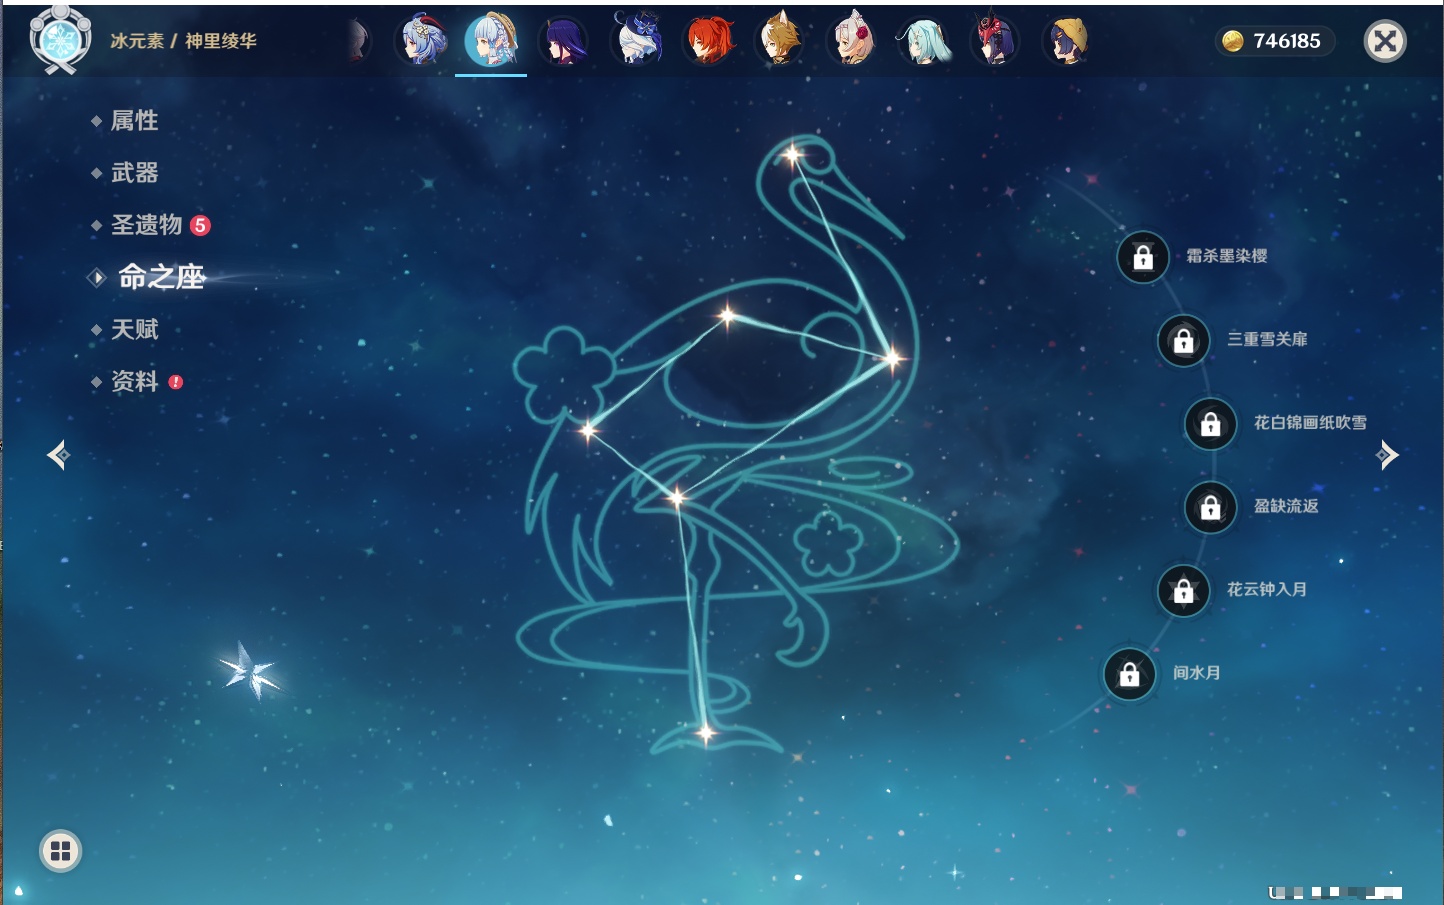This screenshot has width=1444, height=905.
Task: Open the 三重雪关扉 constellation label
Action: (1267, 339)
